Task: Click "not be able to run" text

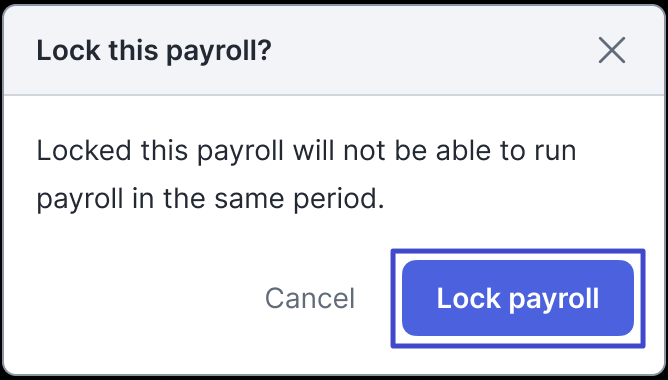Action: (x=460, y=150)
